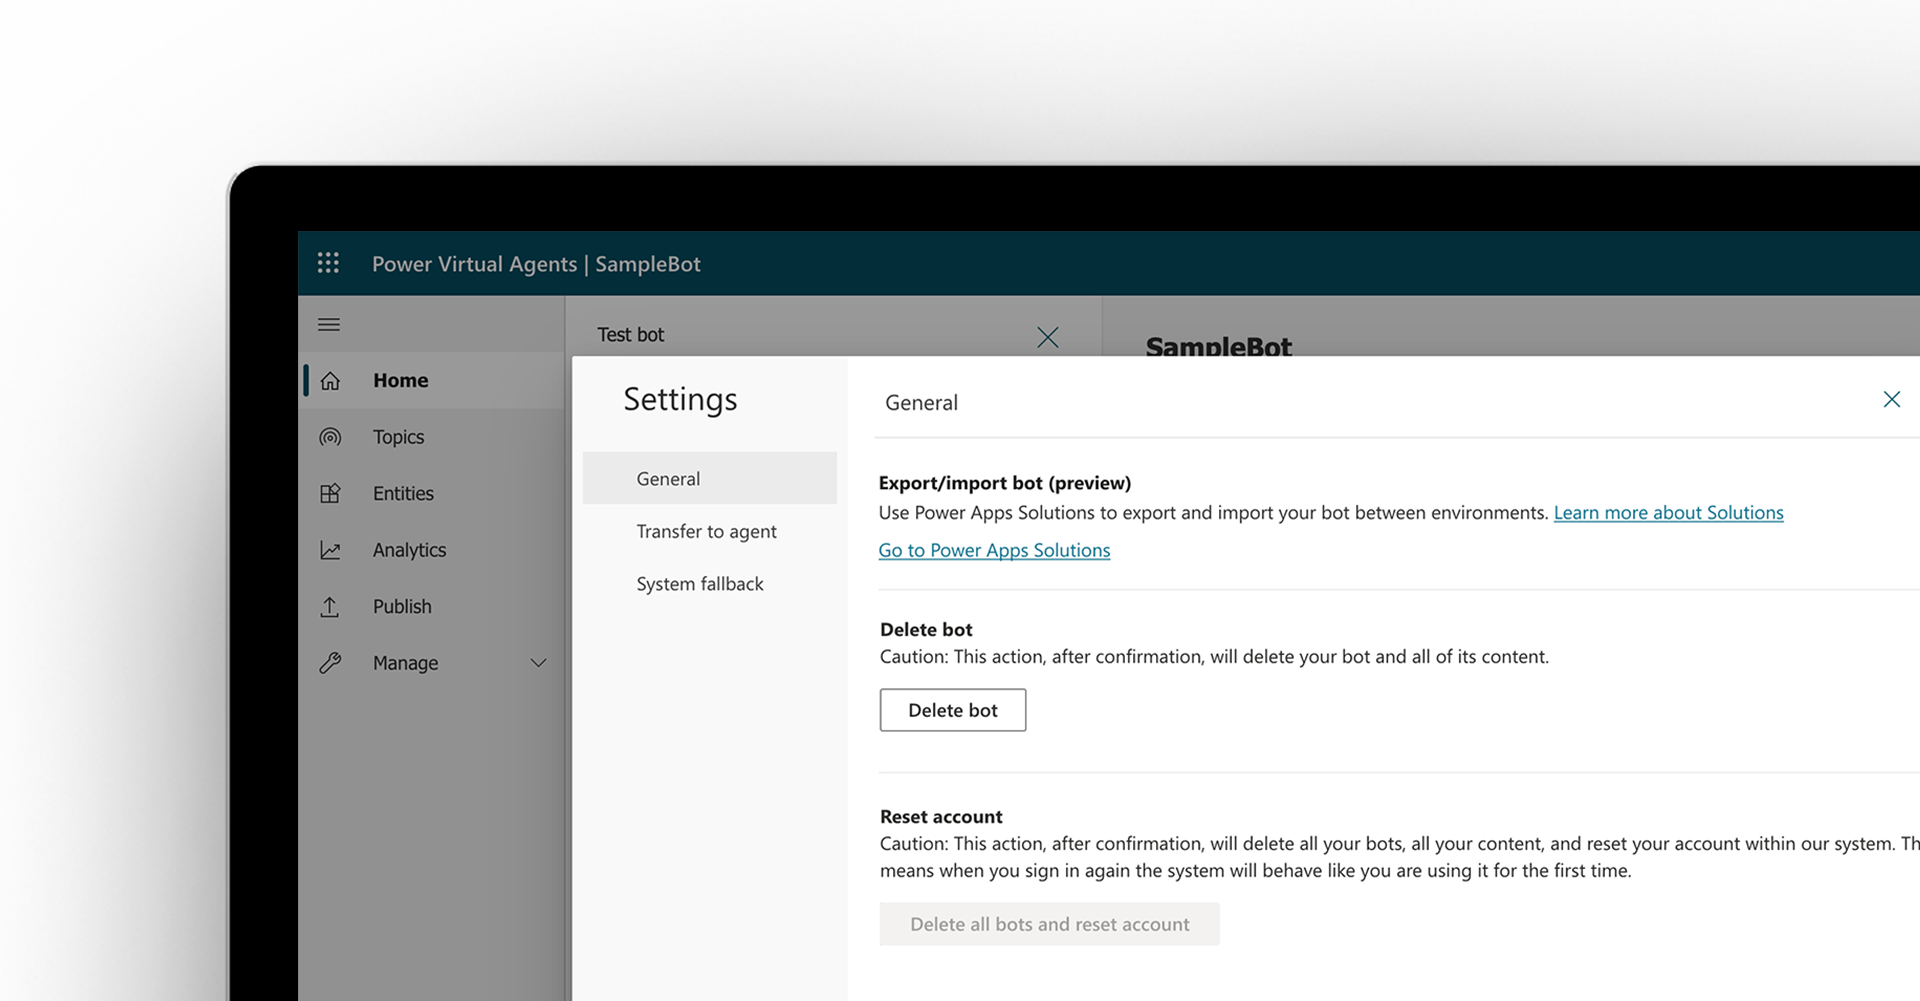Close the Settings dialog

1891,400
